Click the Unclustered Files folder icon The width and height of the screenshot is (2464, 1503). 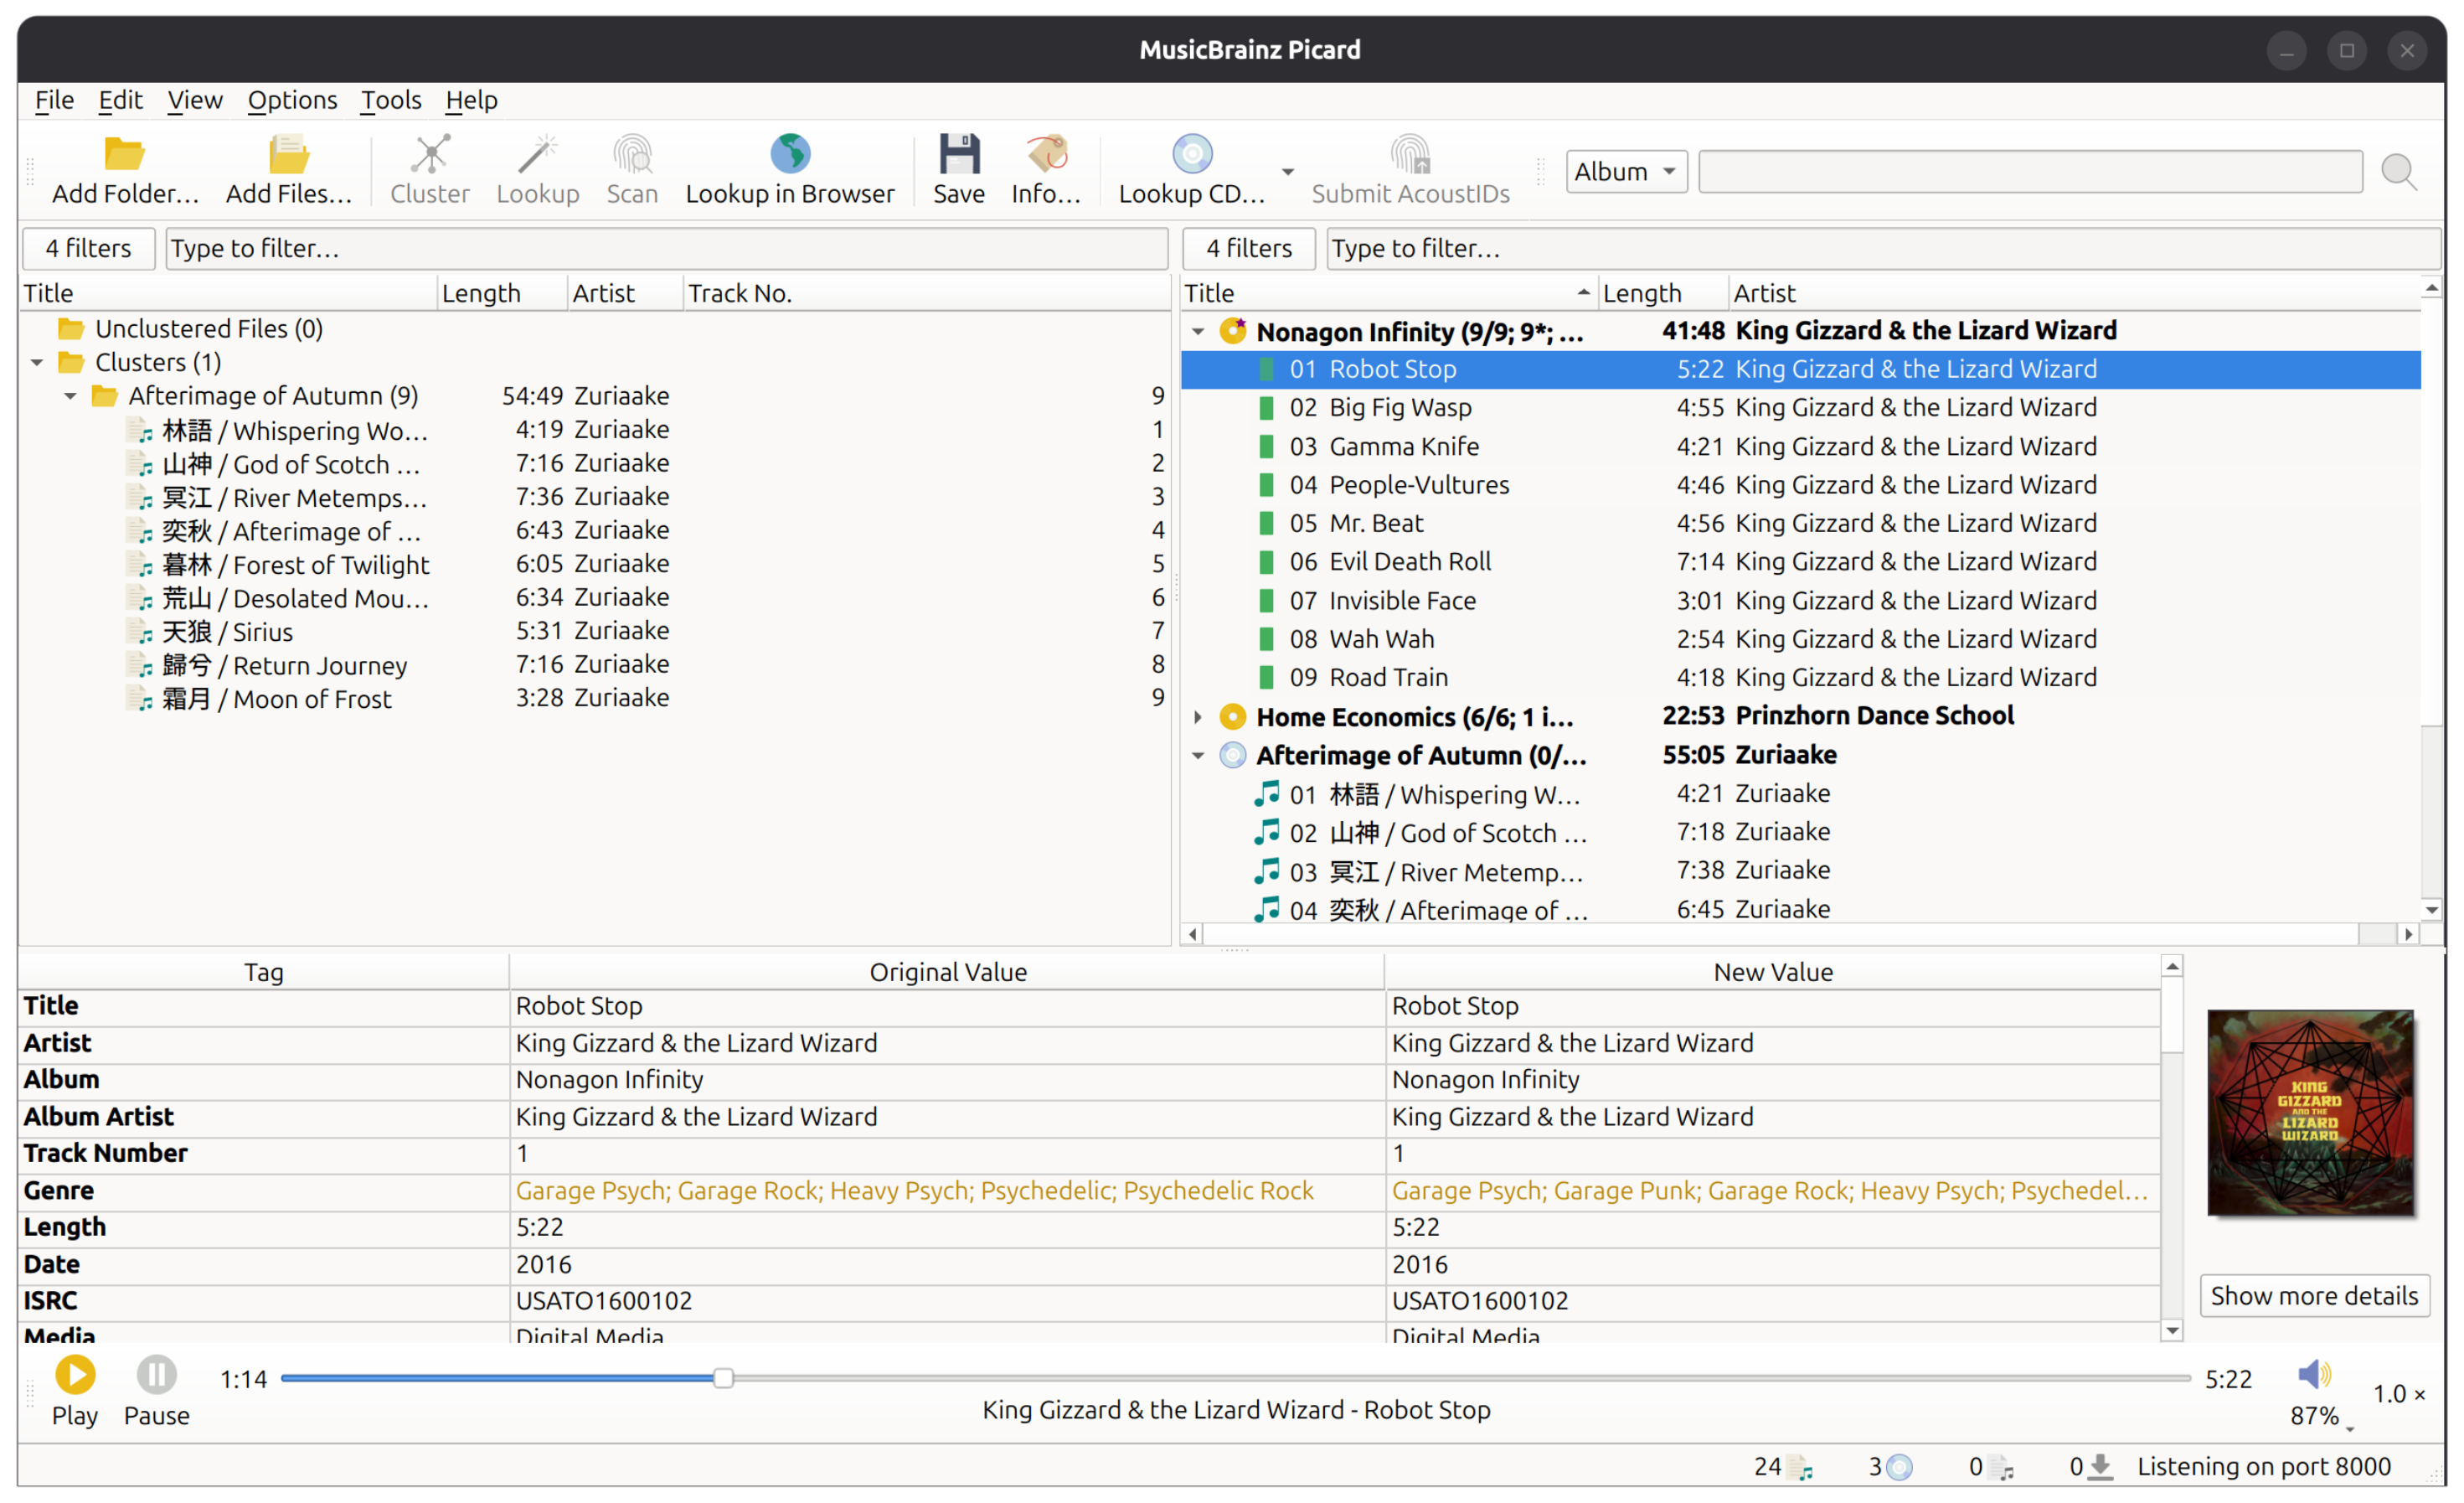71,329
